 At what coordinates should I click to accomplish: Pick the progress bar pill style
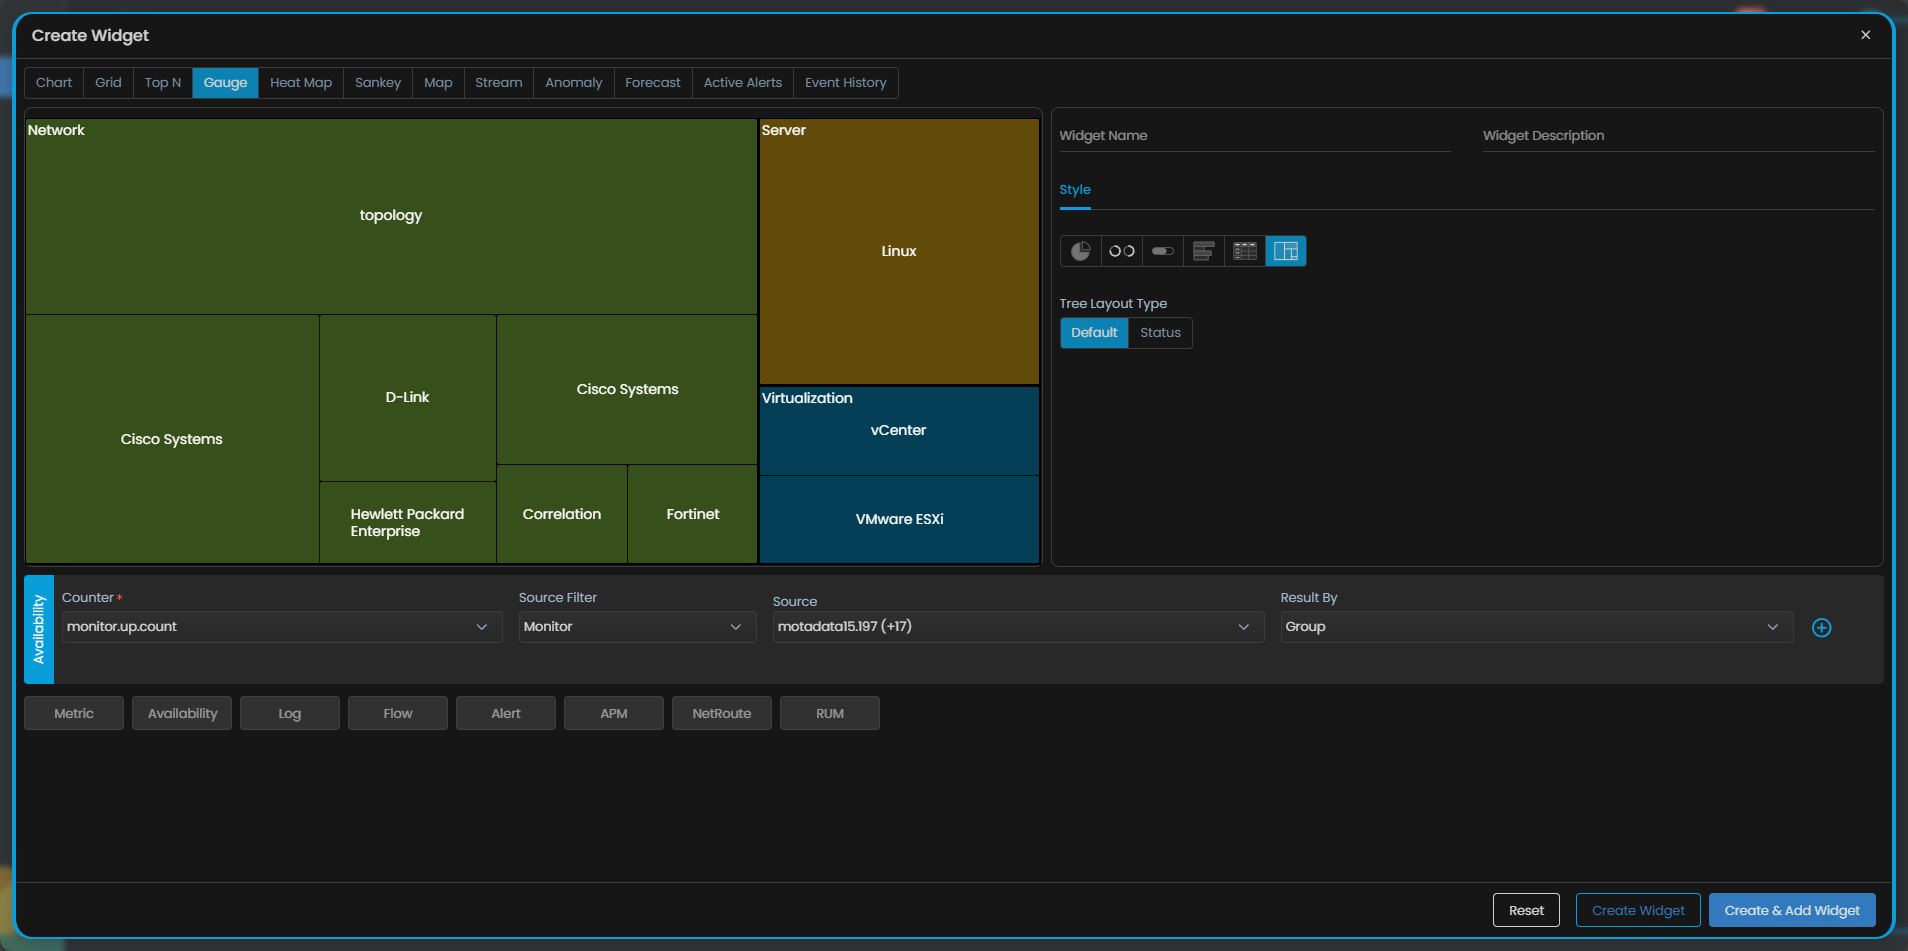1162,251
